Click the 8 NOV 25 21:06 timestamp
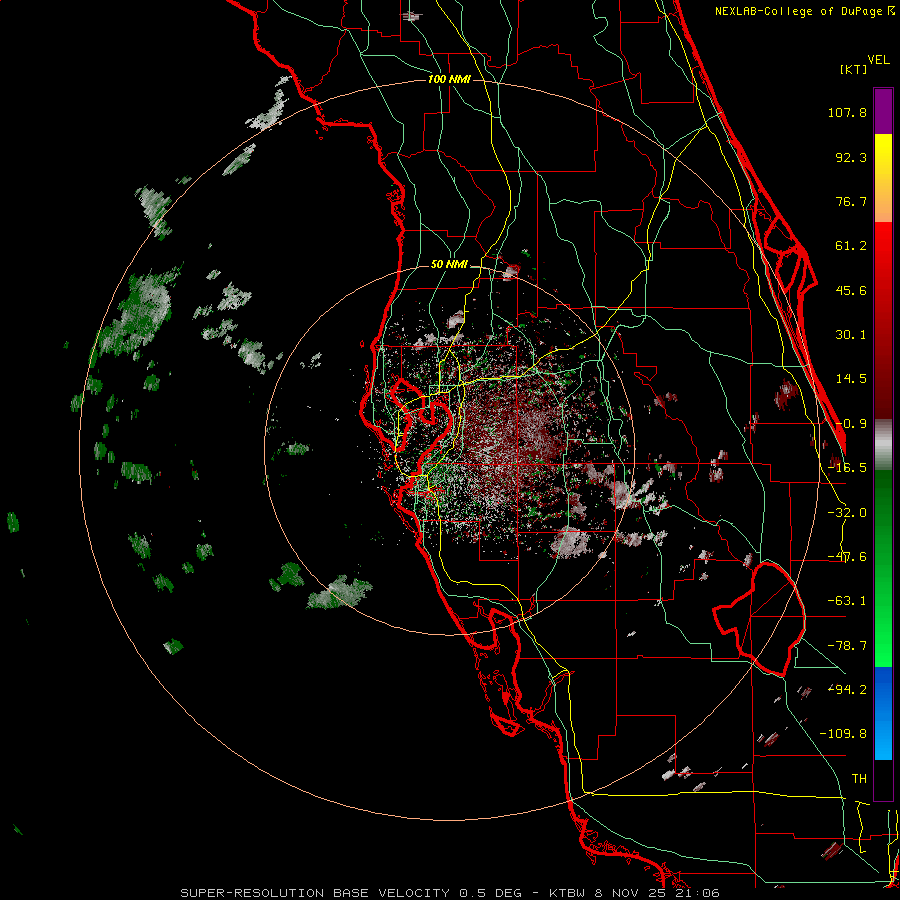900x900 pixels. pos(657,893)
